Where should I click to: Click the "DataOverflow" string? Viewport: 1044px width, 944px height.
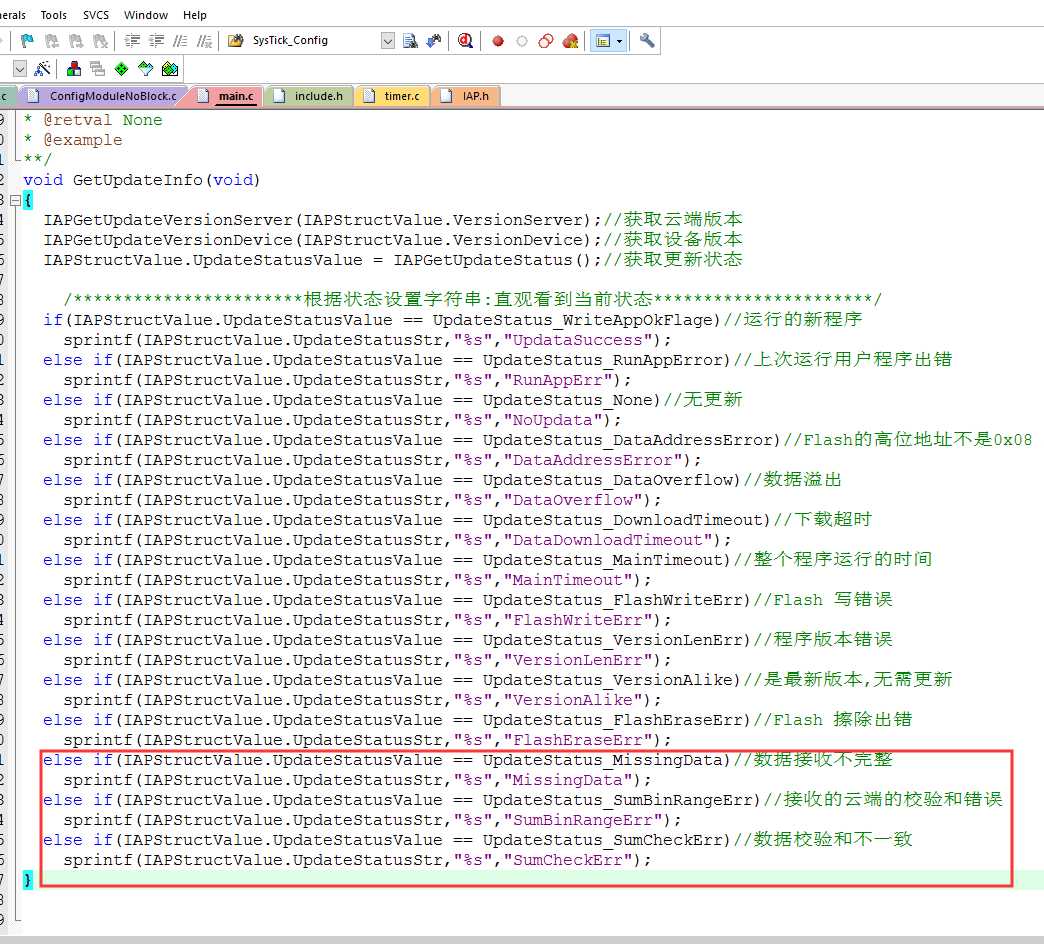tap(572, 500)
